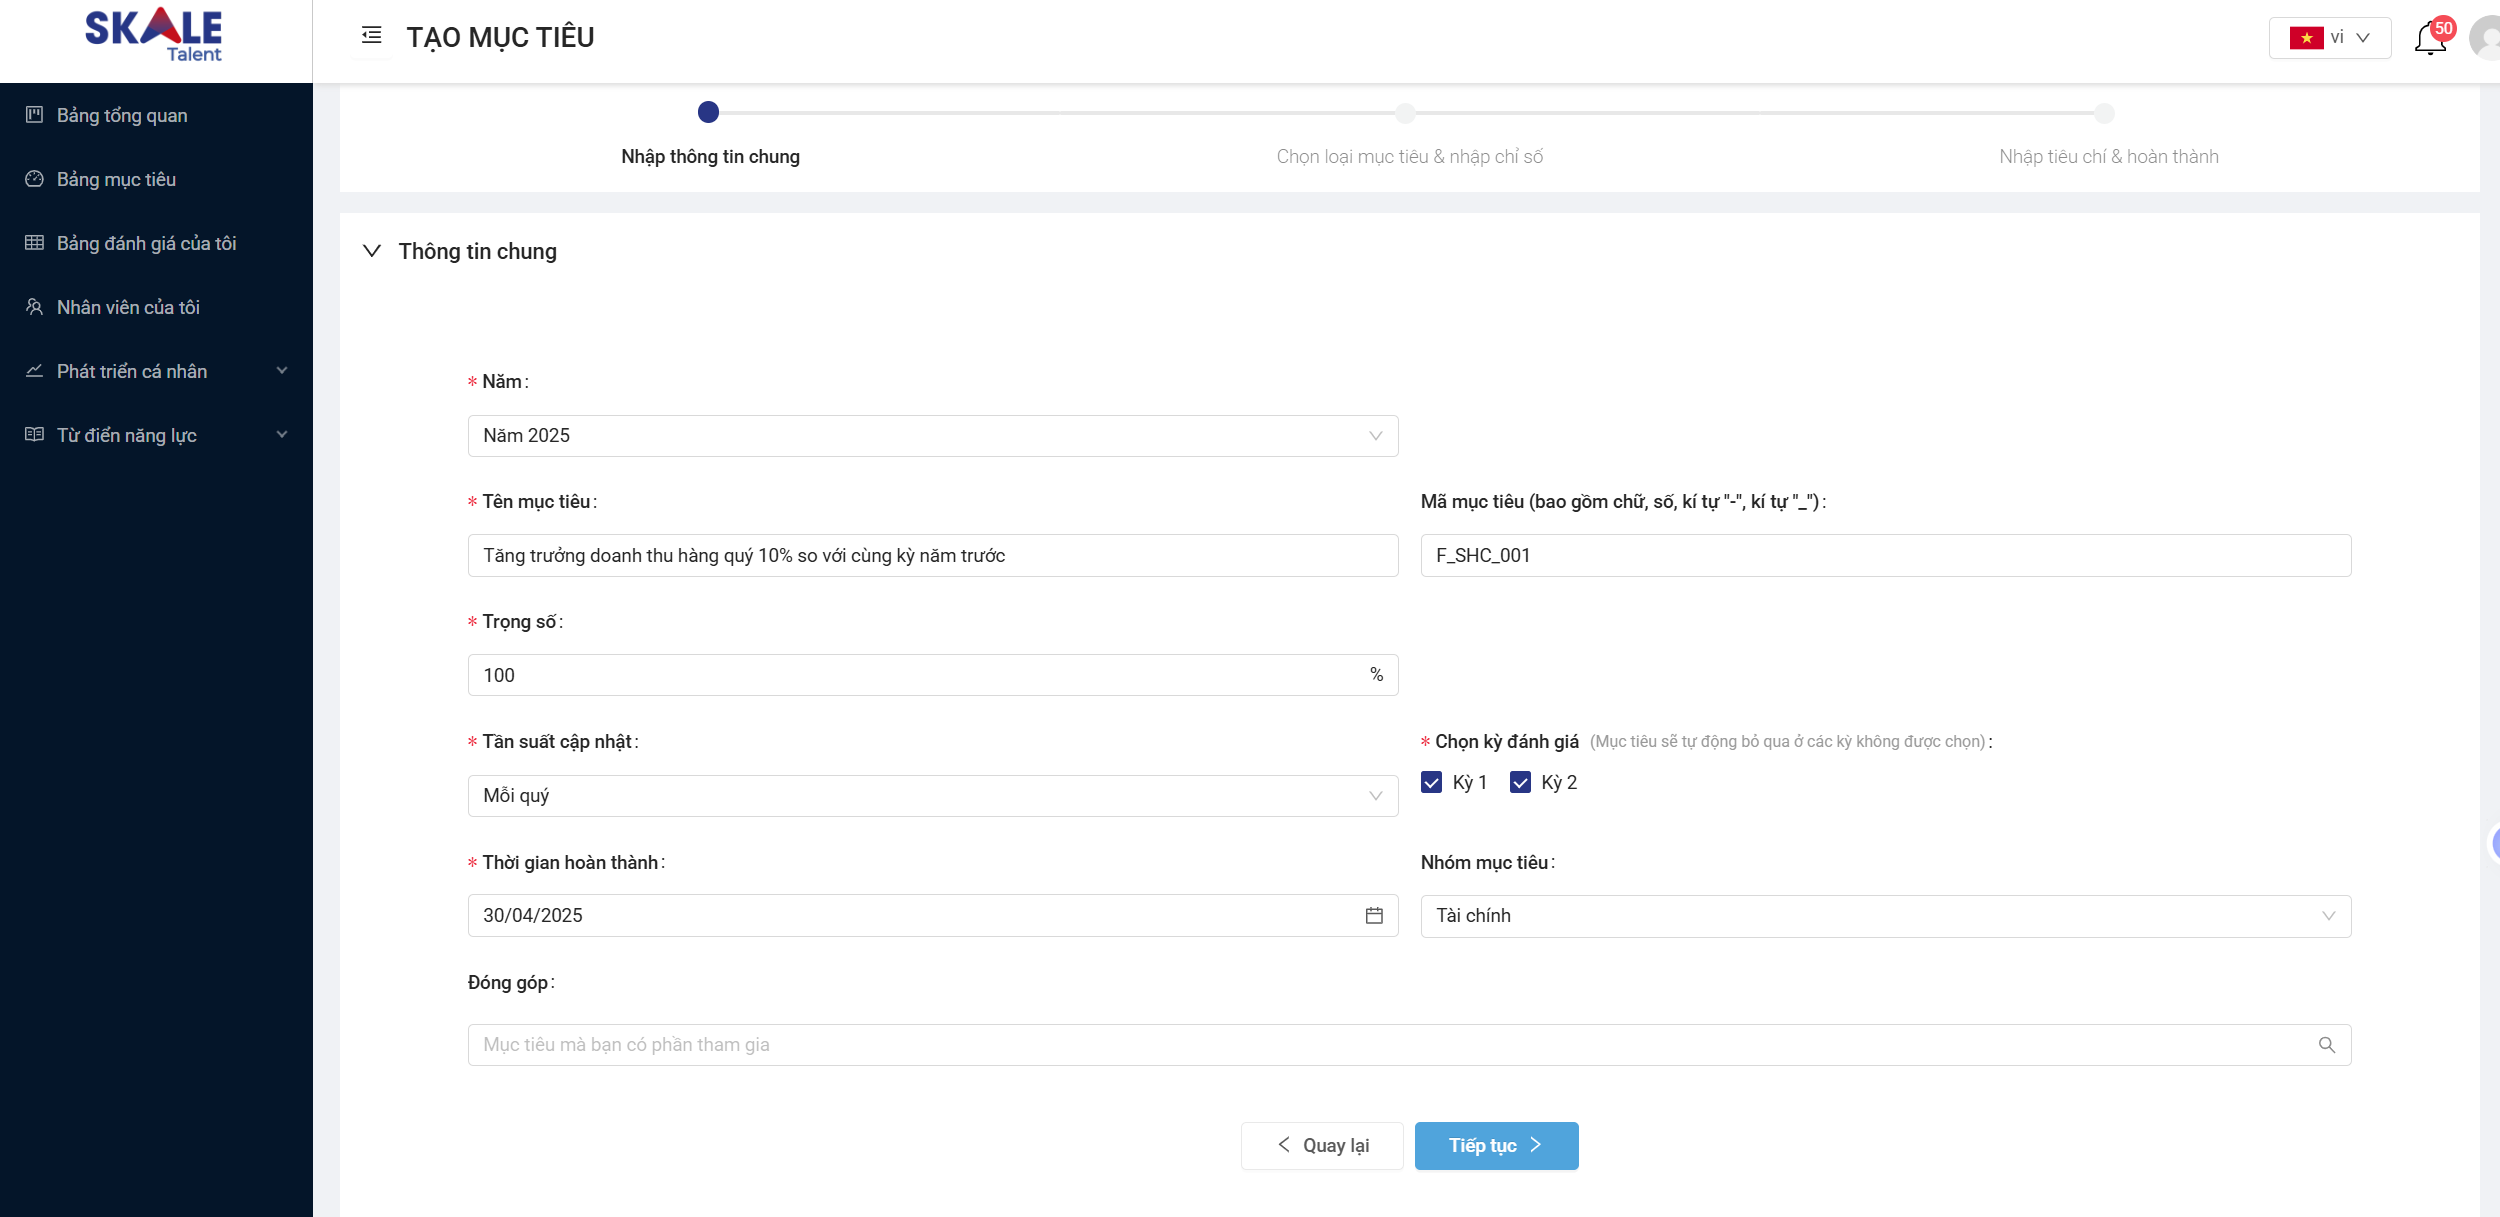The height and width of the screenshot is (1217, 2500).
Task: Click the search icon in Đóng góp field
Action: [2327, 1045]
